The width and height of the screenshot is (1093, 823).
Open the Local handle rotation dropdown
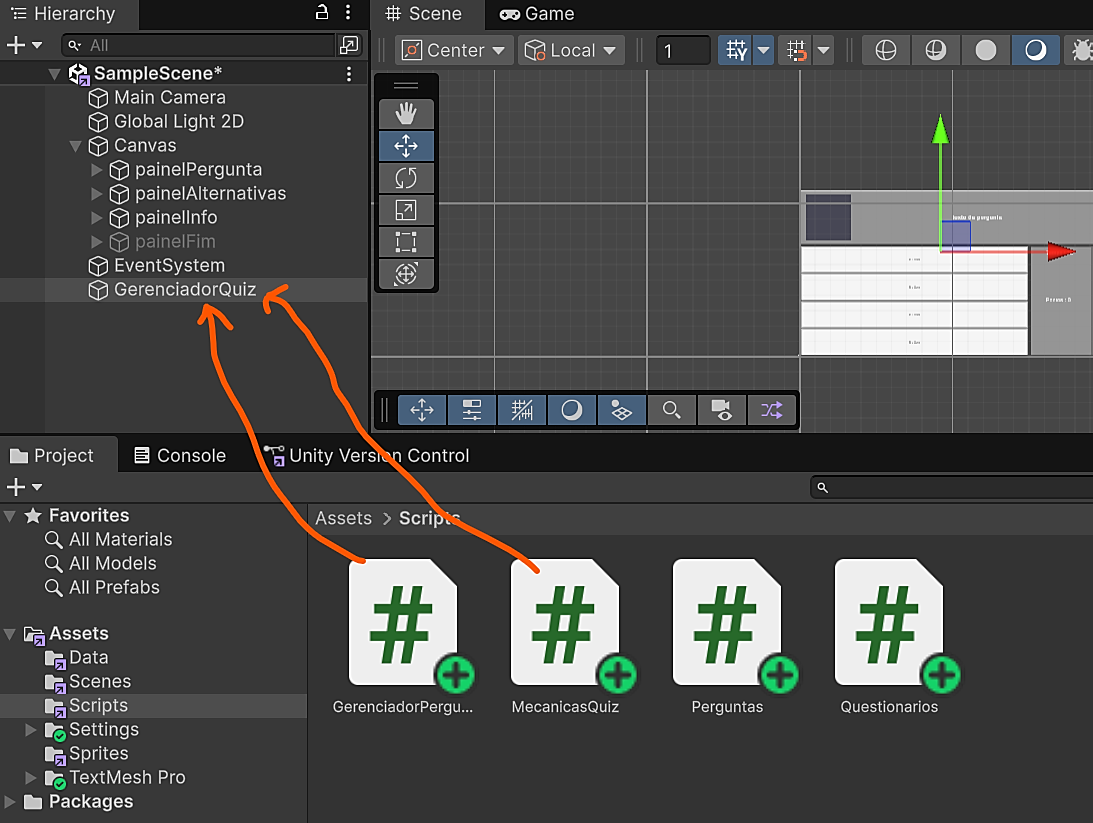click(571, 50)
